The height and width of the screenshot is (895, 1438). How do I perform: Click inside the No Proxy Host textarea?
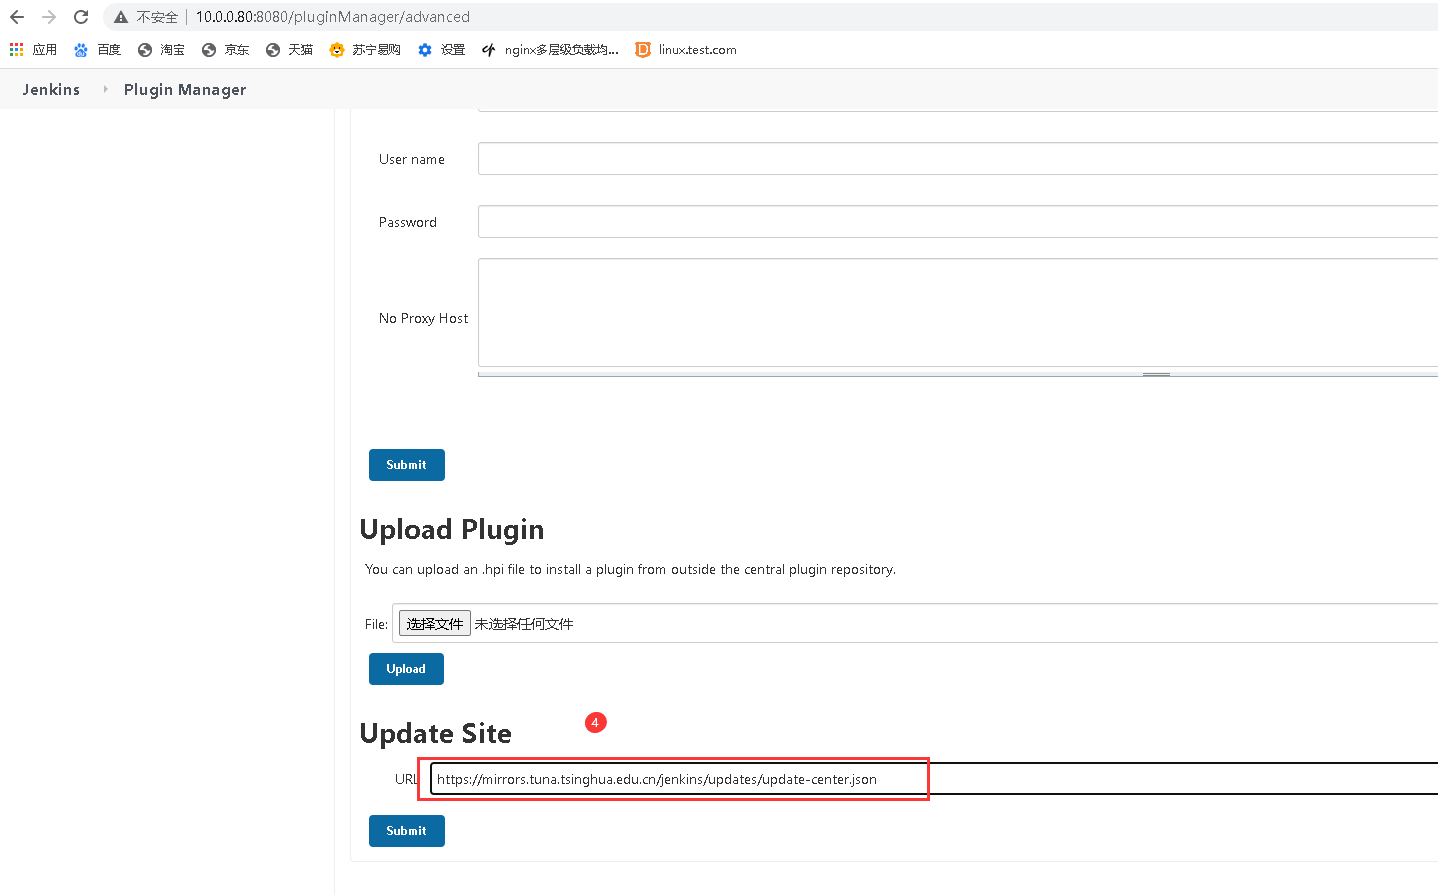click(958, 313)
